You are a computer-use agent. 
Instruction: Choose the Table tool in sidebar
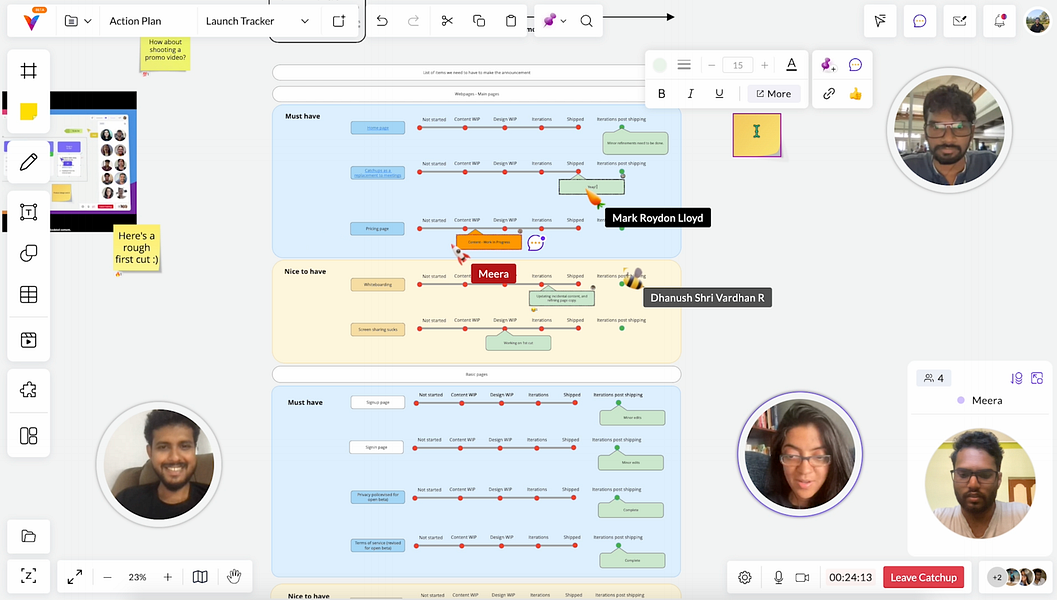click(x=29, y=295)
